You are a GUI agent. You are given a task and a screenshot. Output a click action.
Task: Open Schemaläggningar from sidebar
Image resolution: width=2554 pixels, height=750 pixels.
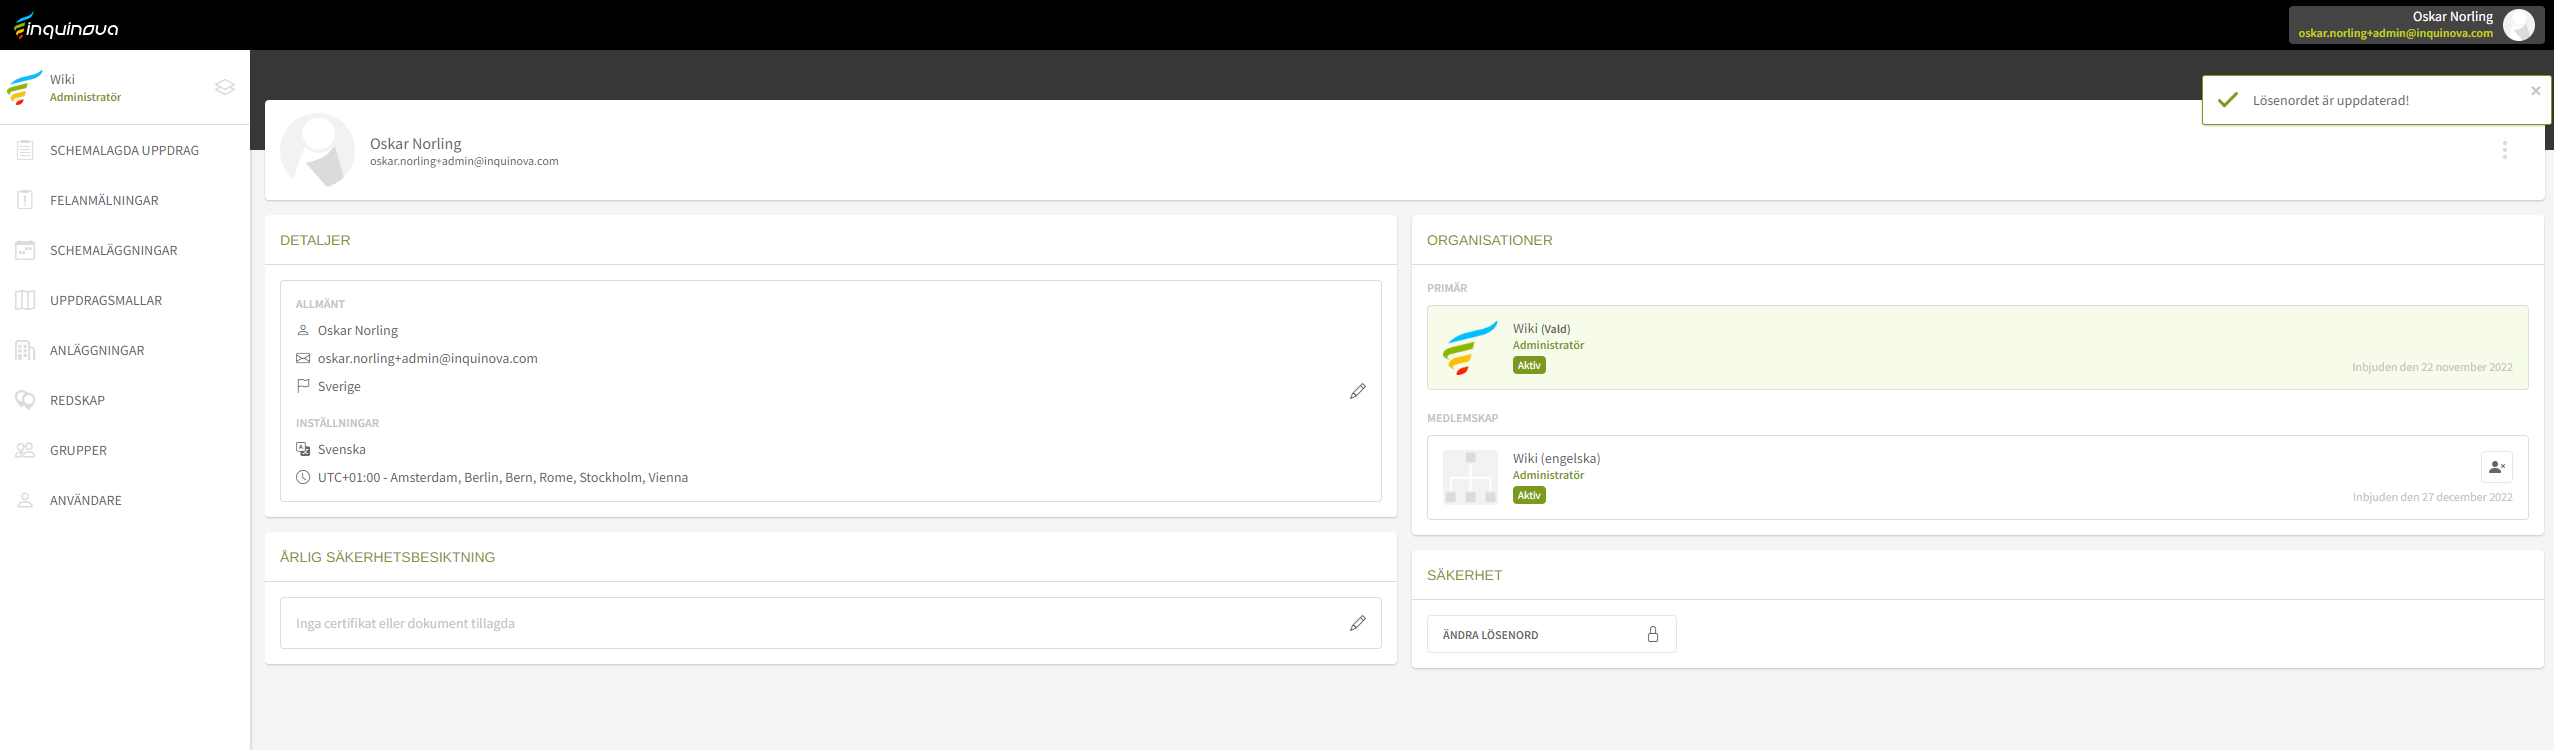[x=113, y=251]
